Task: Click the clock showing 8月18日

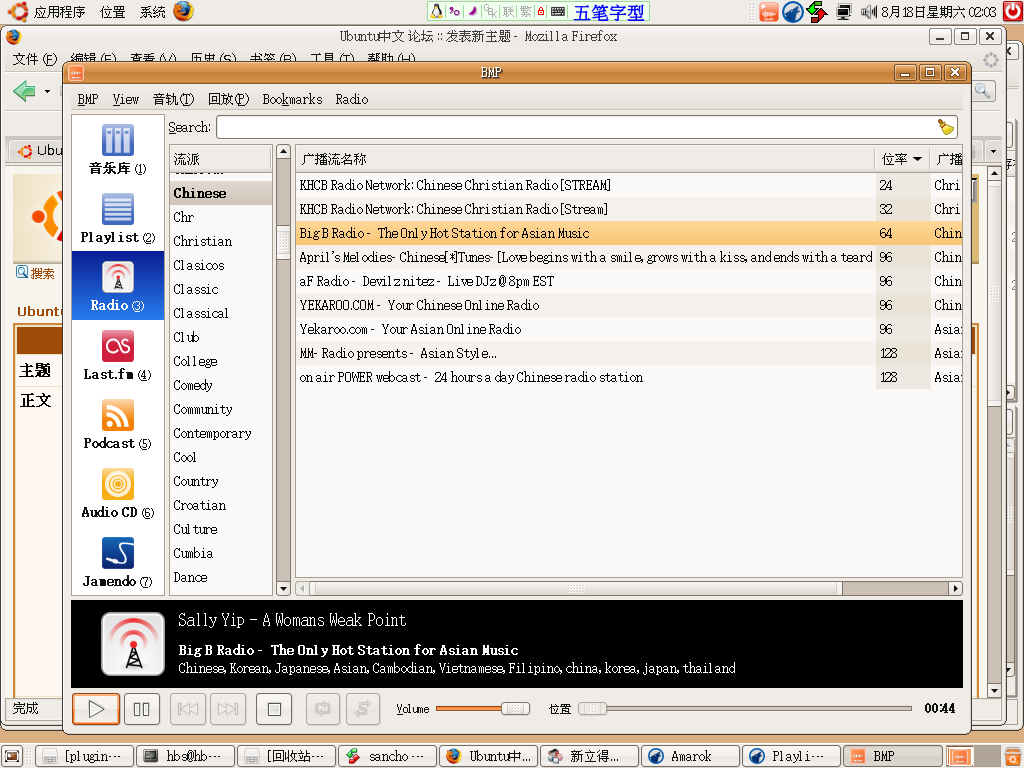Action: (938, 12)
